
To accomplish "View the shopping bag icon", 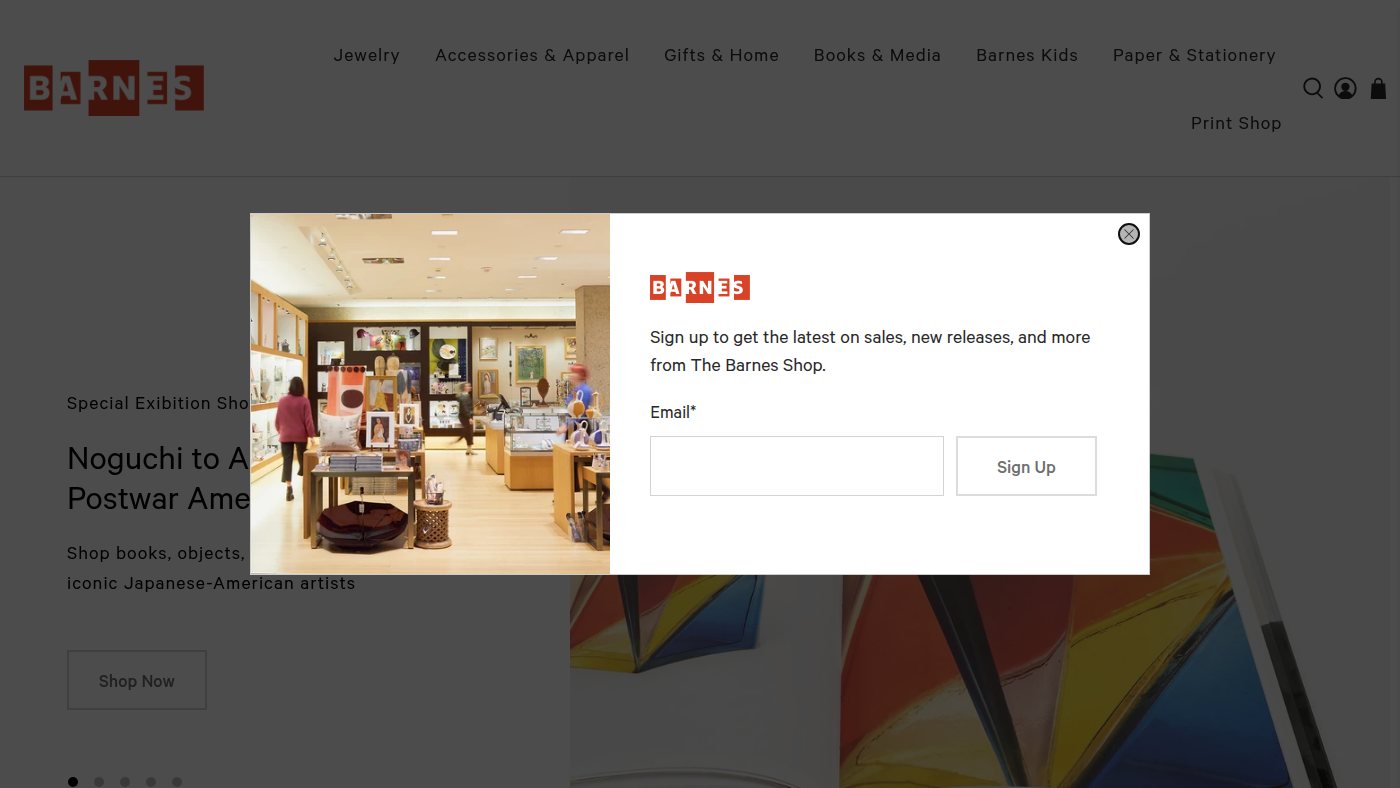I will 1378,88.
